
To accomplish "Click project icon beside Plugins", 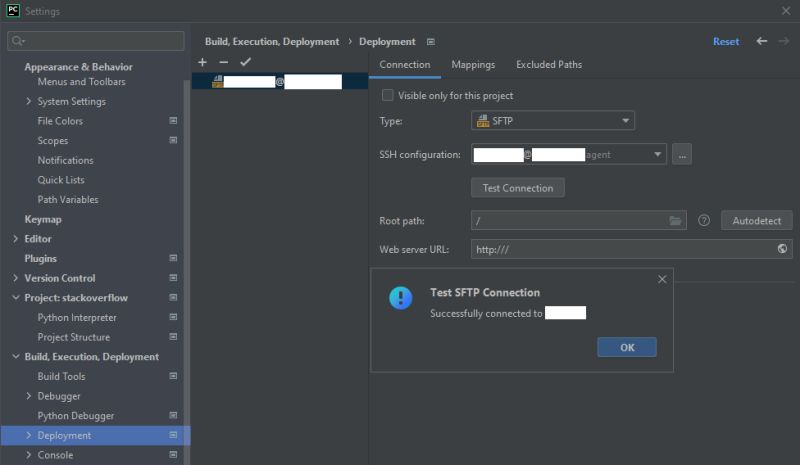I will coord(173,258).
